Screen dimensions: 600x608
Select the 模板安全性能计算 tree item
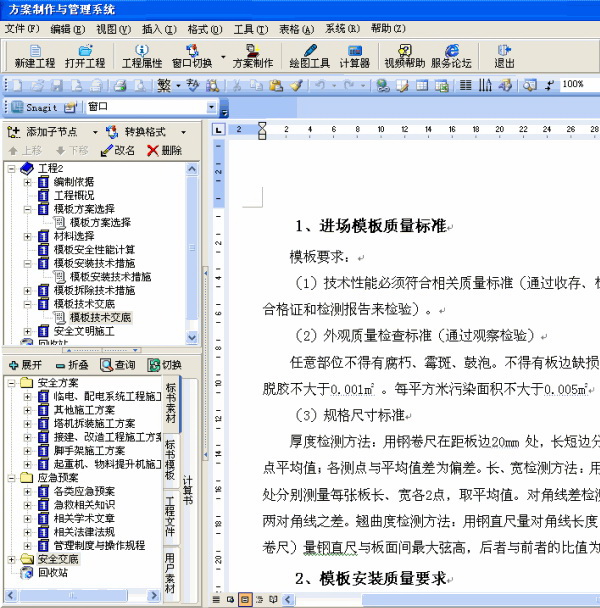coord(94,250)
